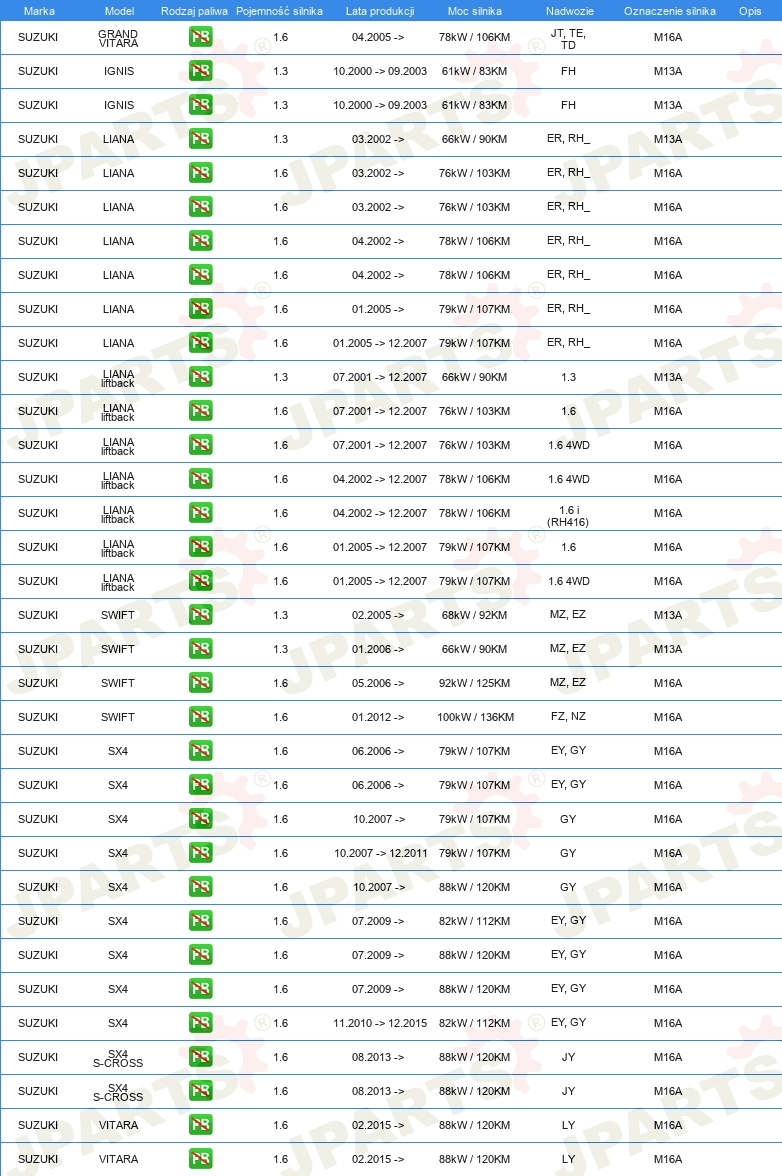
Task: Select '82kW / 112KM' in the 11.2010 SX4 row
Action: coord(475,1023)
